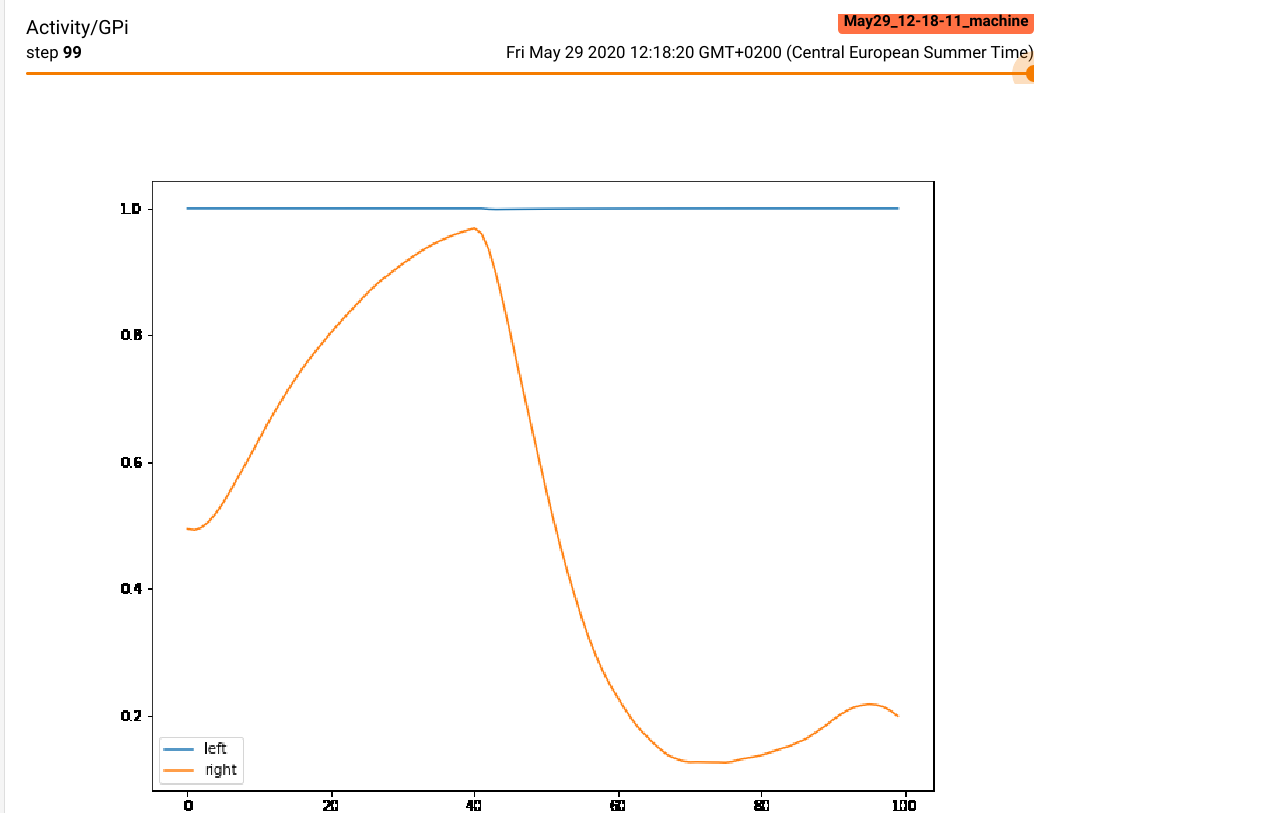
Task: Click the Fri May 29 2020 timestamp
Action: (x=769, y=52)
